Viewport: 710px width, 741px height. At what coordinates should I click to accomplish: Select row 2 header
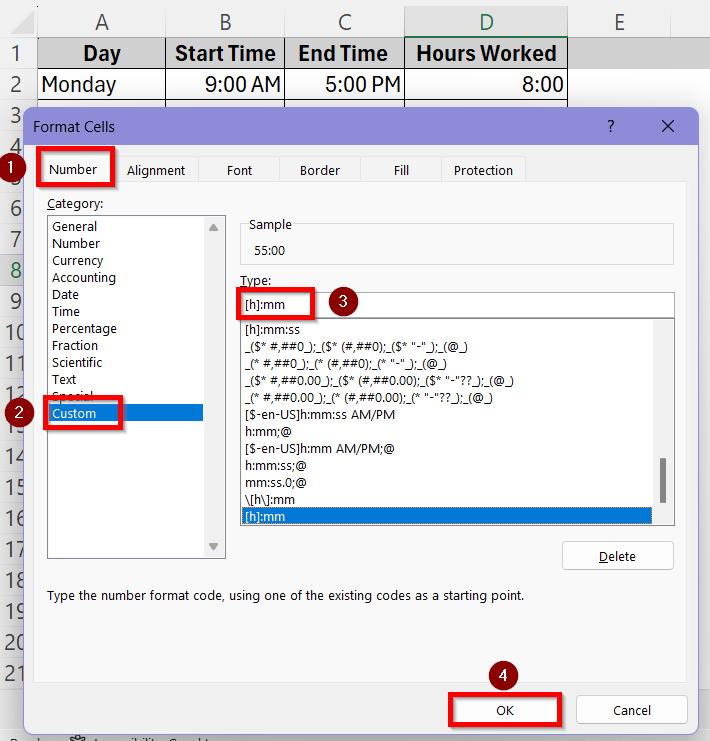click(x=17, y=84)
